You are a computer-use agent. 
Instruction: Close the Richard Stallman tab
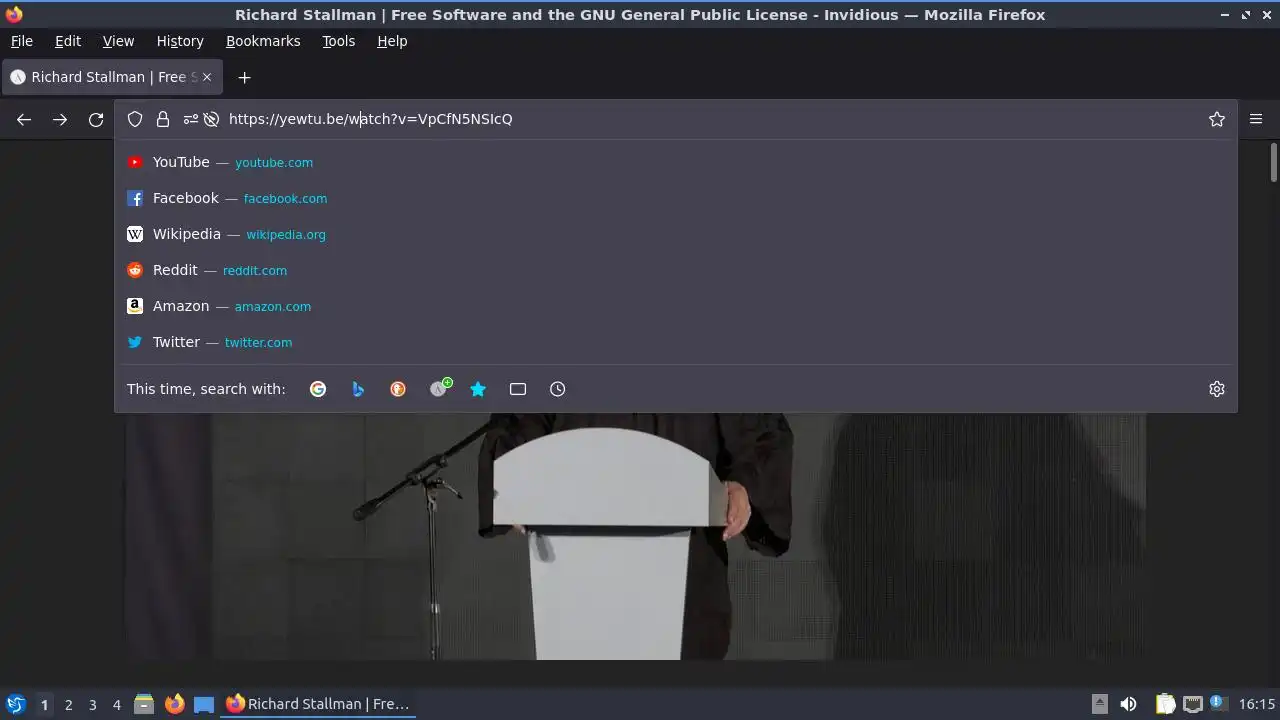coord(207,77)
